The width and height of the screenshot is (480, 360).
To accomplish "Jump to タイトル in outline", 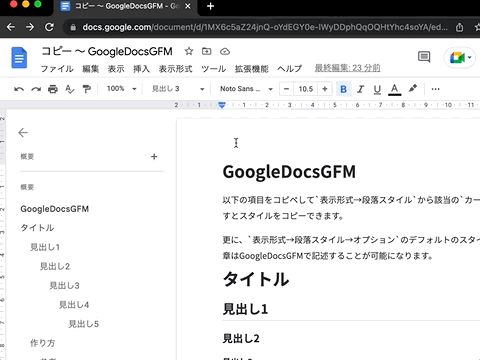I will [37, 228].
